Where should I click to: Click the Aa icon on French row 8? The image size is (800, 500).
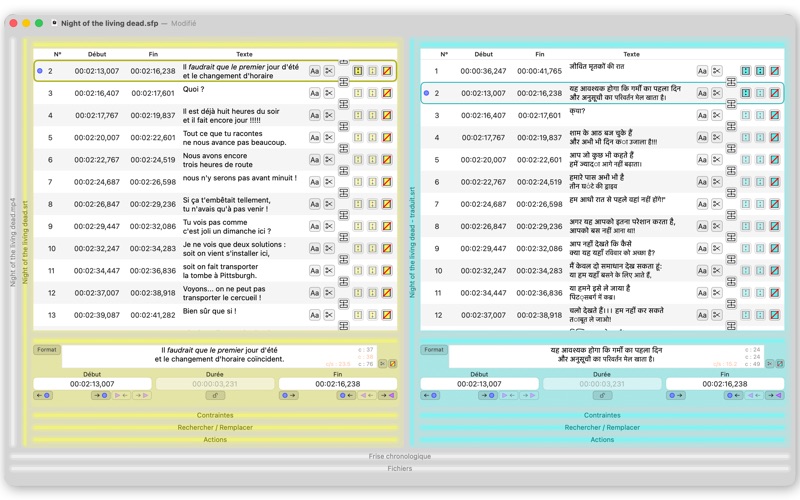click(315, 204)
